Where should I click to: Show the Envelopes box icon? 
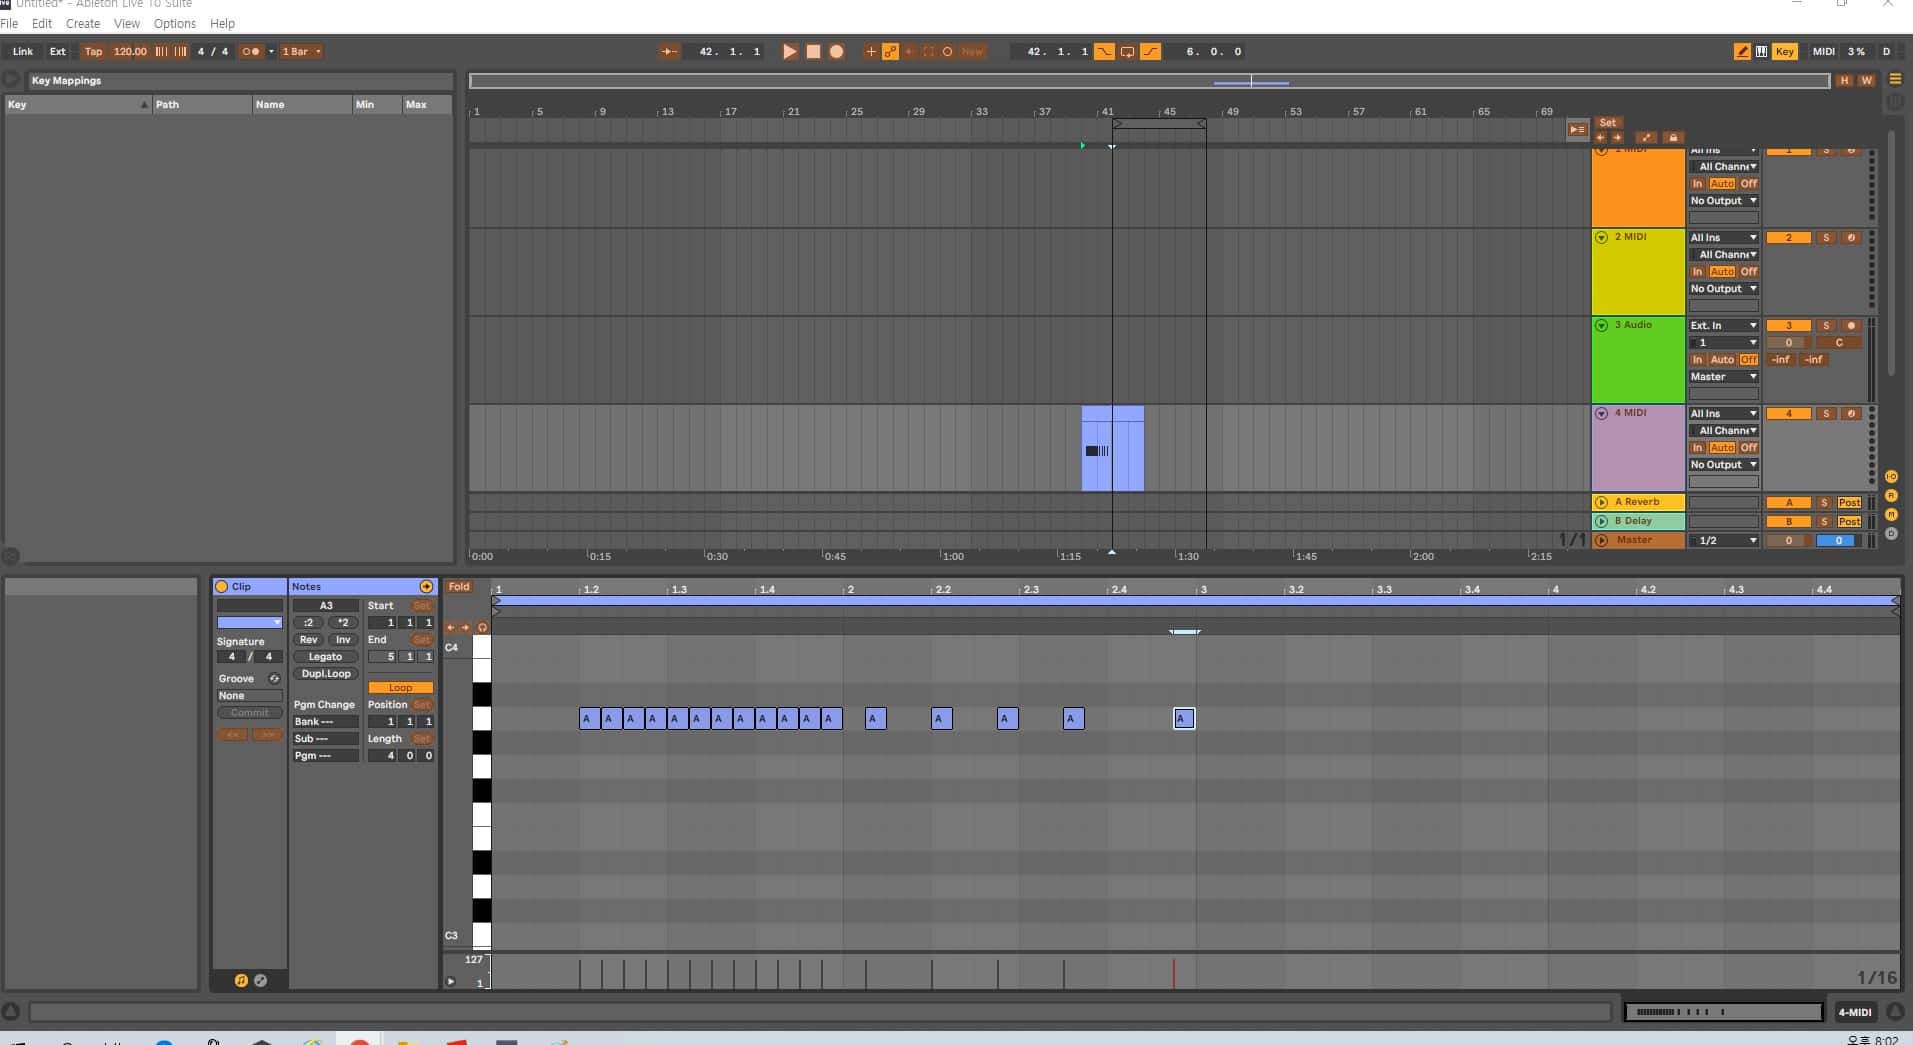(261, 981)
